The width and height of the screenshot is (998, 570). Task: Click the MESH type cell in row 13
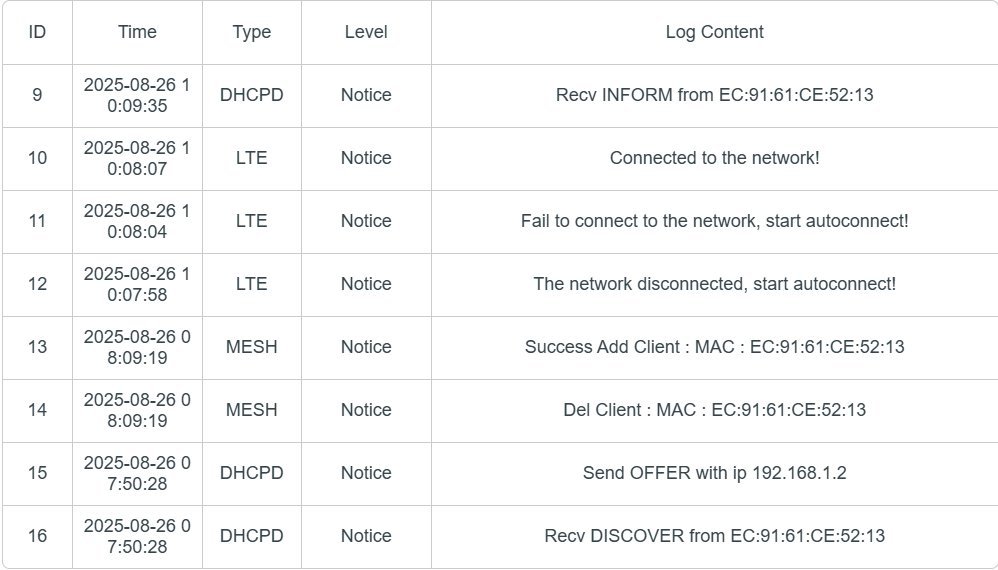click(252, 347)
